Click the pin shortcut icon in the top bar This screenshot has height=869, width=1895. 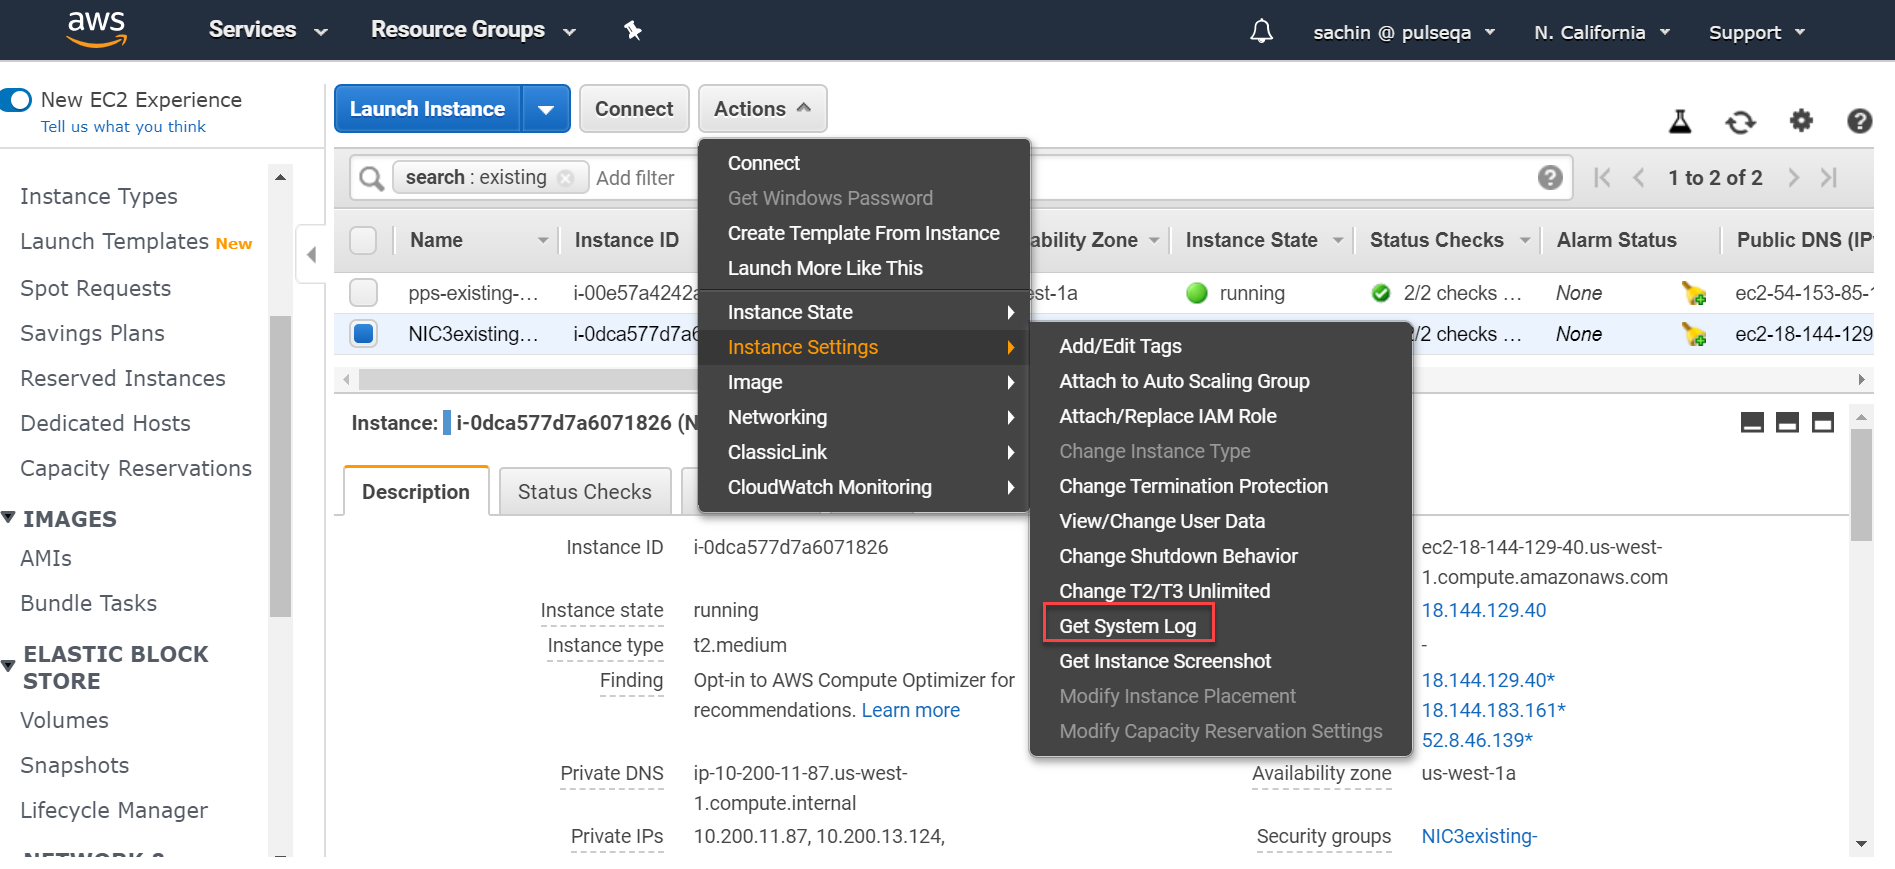coord(632,30)
